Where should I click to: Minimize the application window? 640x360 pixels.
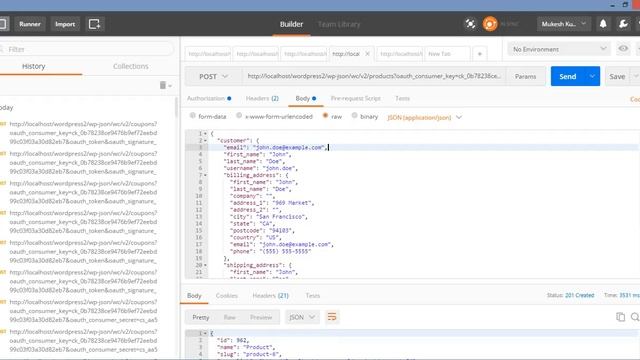point(612,5)
